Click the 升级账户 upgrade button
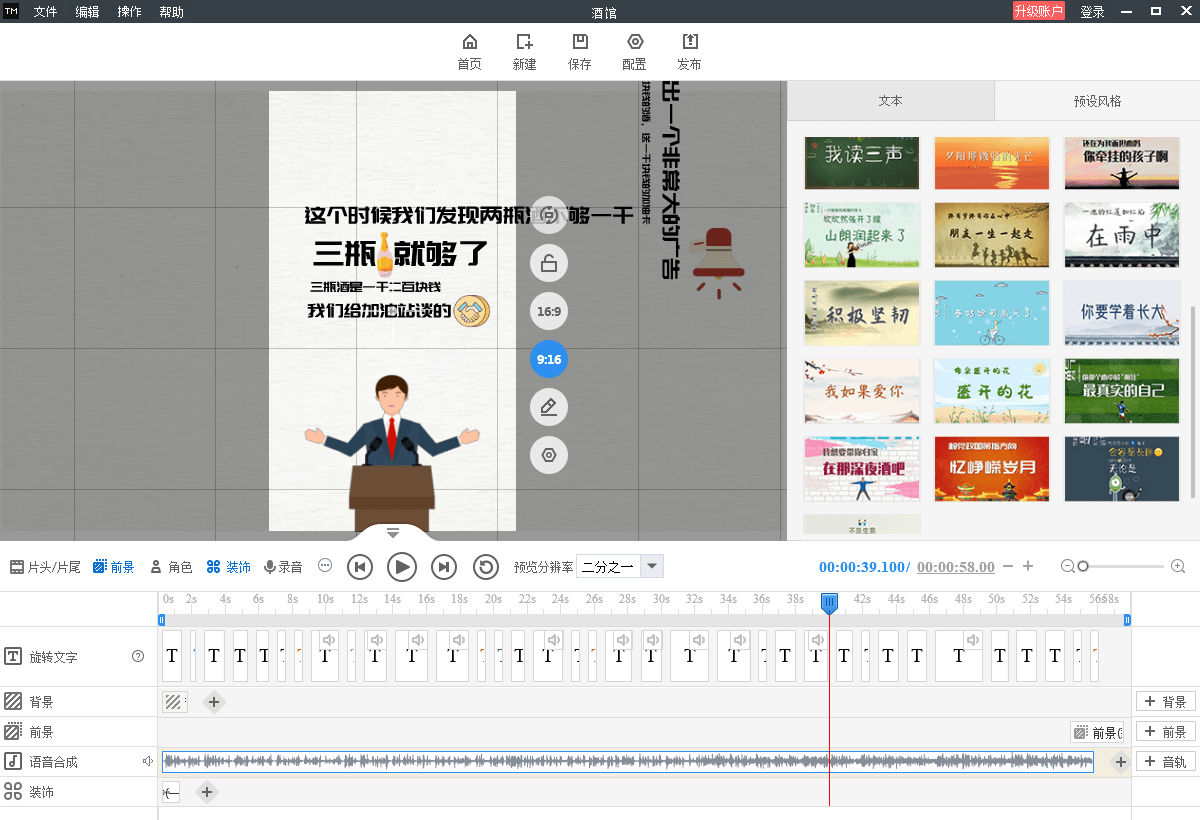 click(x=1039, y=11)
